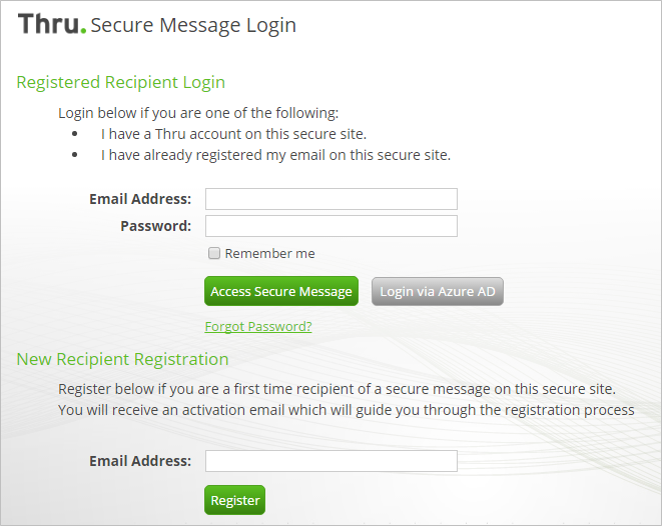This screenshot has height=526, width=662.
Task: Click into the Password input box
Action: coord(331,226)
